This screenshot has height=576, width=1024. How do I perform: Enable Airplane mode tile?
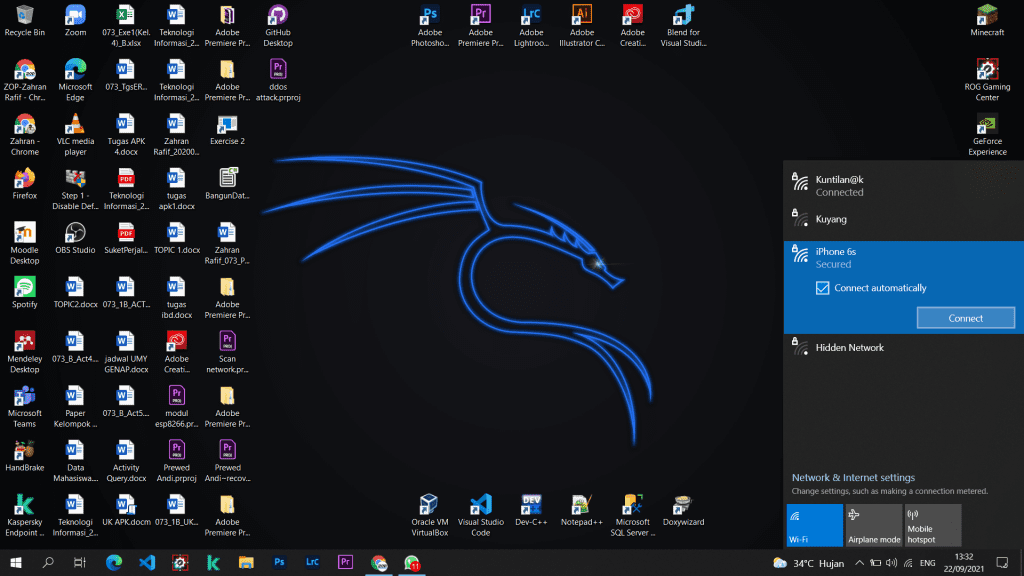(x=873, y=525)
